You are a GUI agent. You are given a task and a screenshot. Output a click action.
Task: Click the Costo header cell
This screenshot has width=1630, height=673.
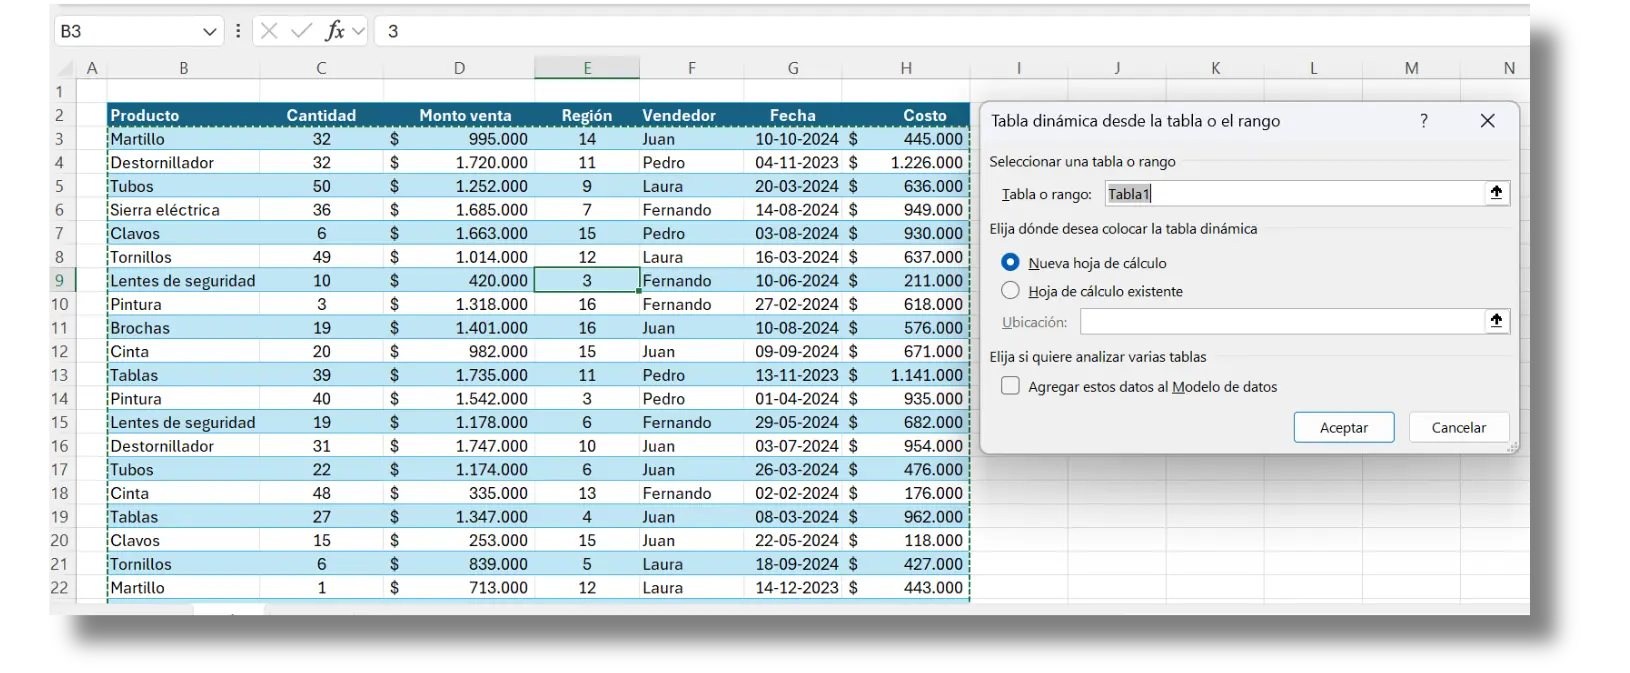click(x=906, y=115)
